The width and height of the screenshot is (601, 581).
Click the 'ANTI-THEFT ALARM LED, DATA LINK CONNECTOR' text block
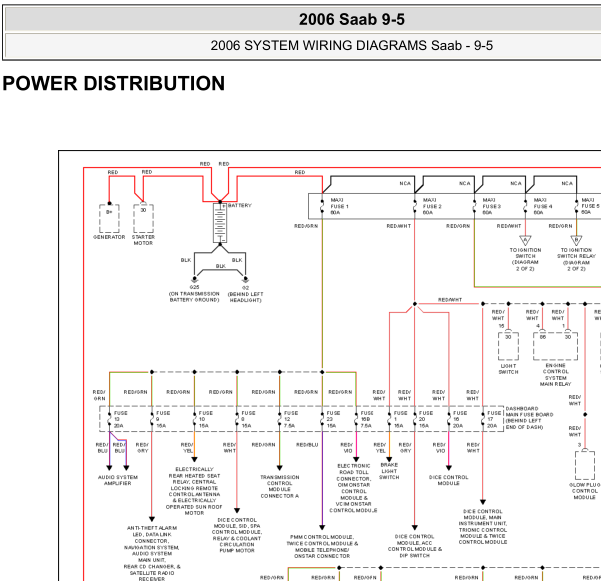pyautogui.click(x=152, y=553)
